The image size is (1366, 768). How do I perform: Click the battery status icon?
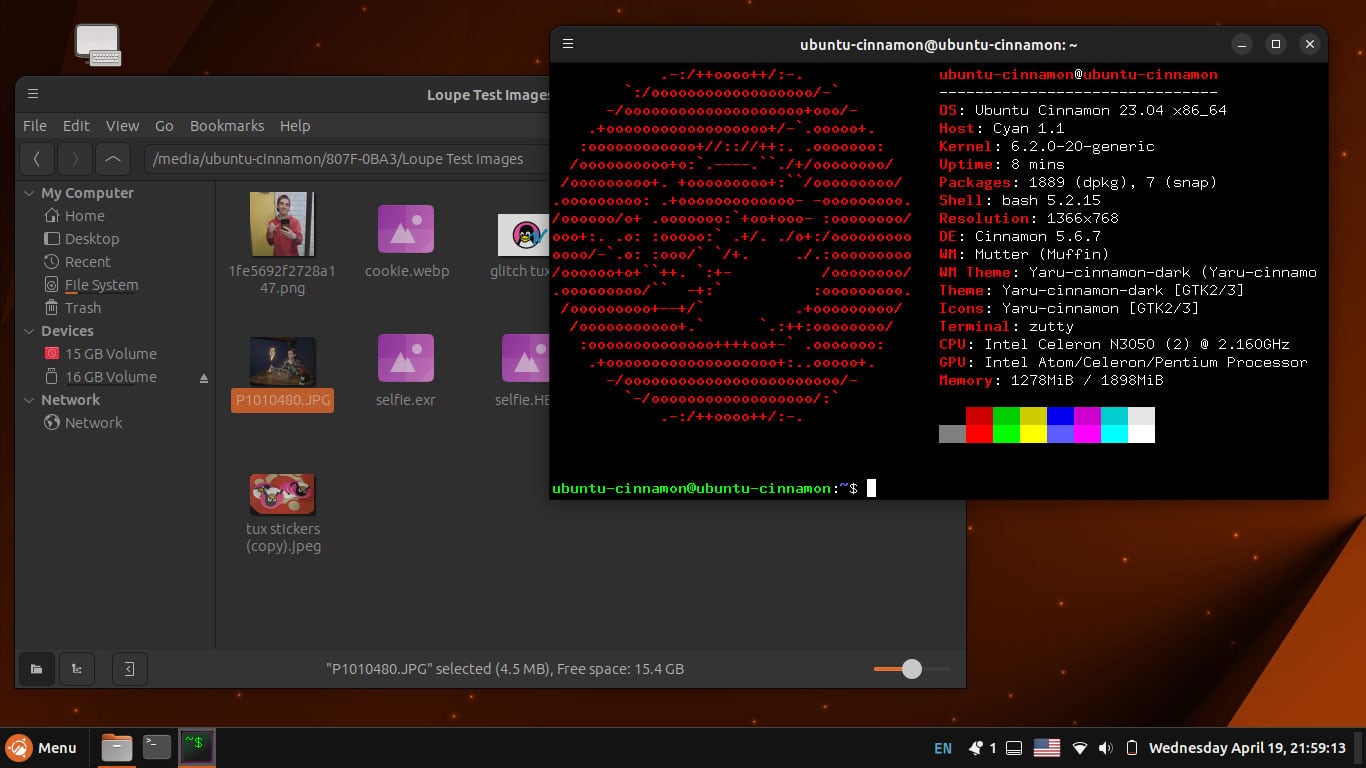click(1131, 747)
